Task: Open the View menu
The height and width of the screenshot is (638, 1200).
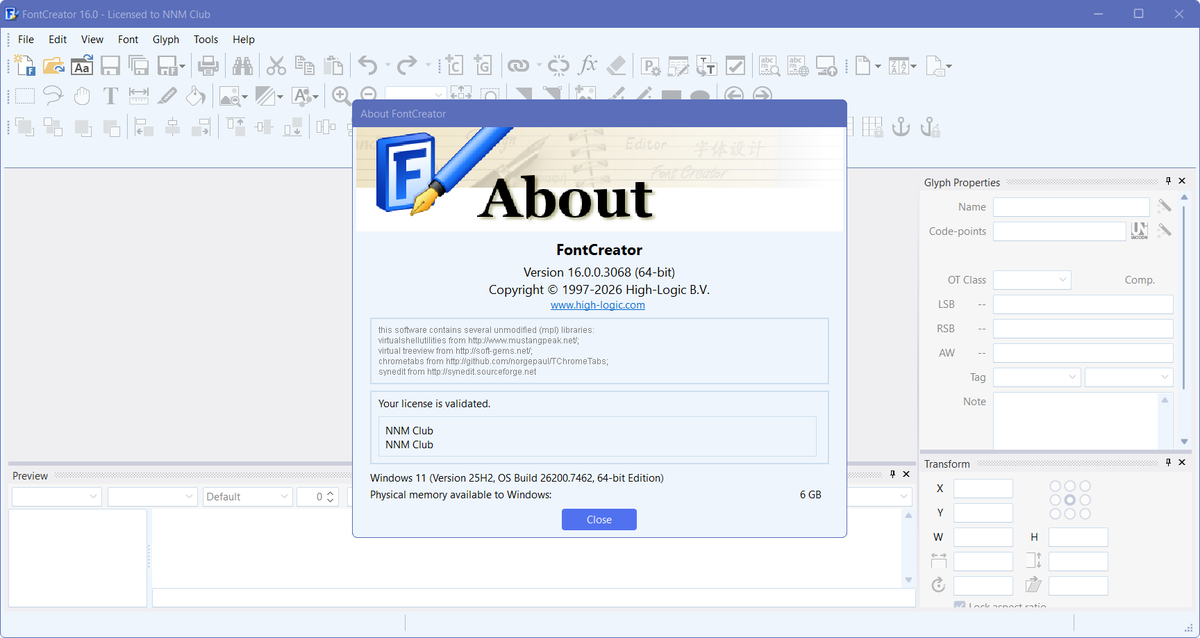Action: pos(92,39)
